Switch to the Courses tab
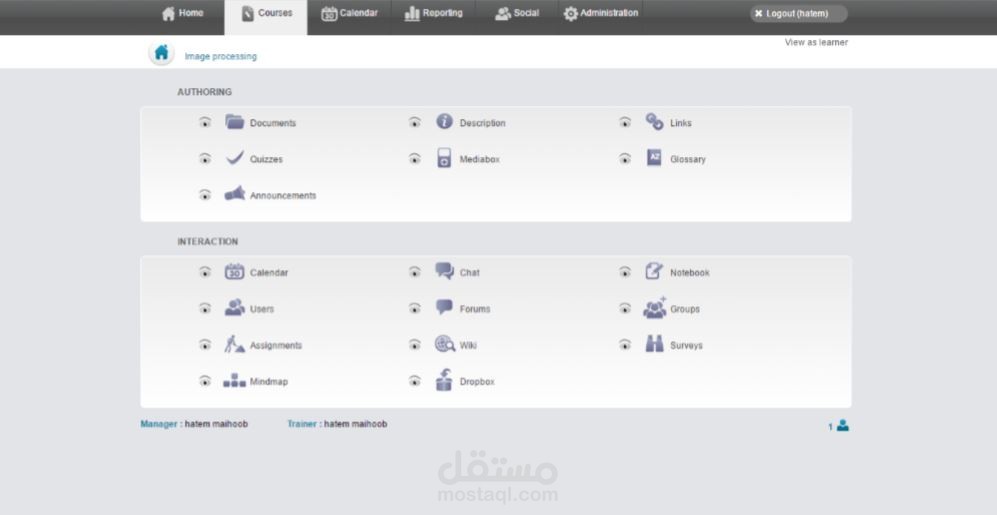The width and height of the screenshot is (997, 515). pos(266,17)
